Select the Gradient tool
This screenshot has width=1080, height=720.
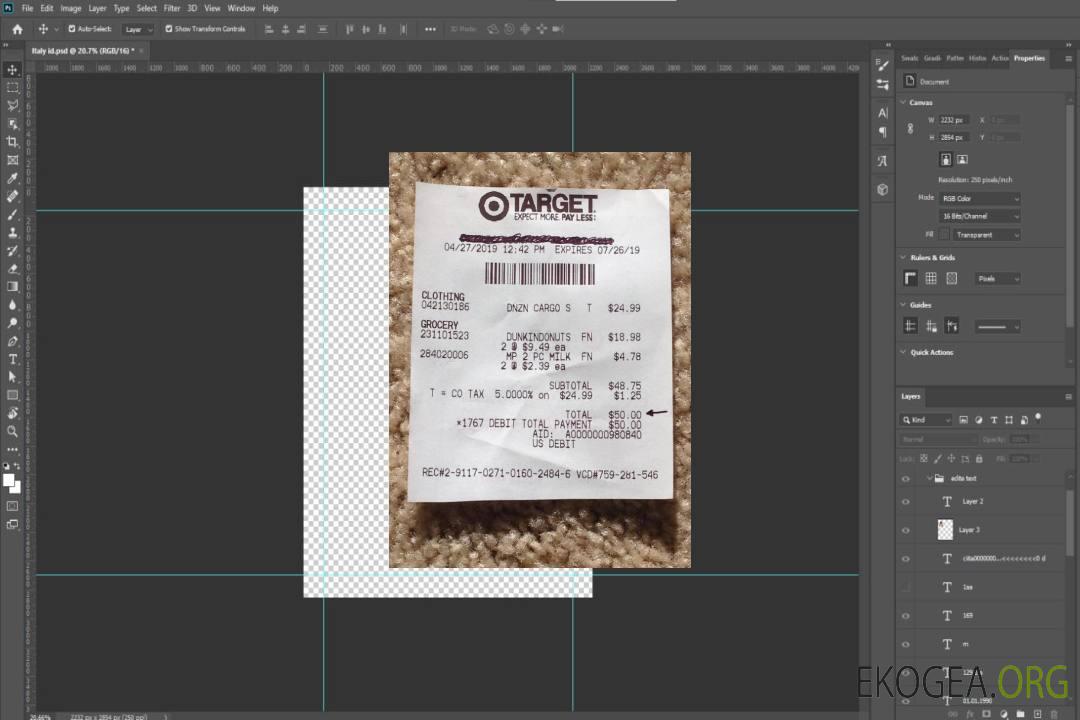point(12,287)
